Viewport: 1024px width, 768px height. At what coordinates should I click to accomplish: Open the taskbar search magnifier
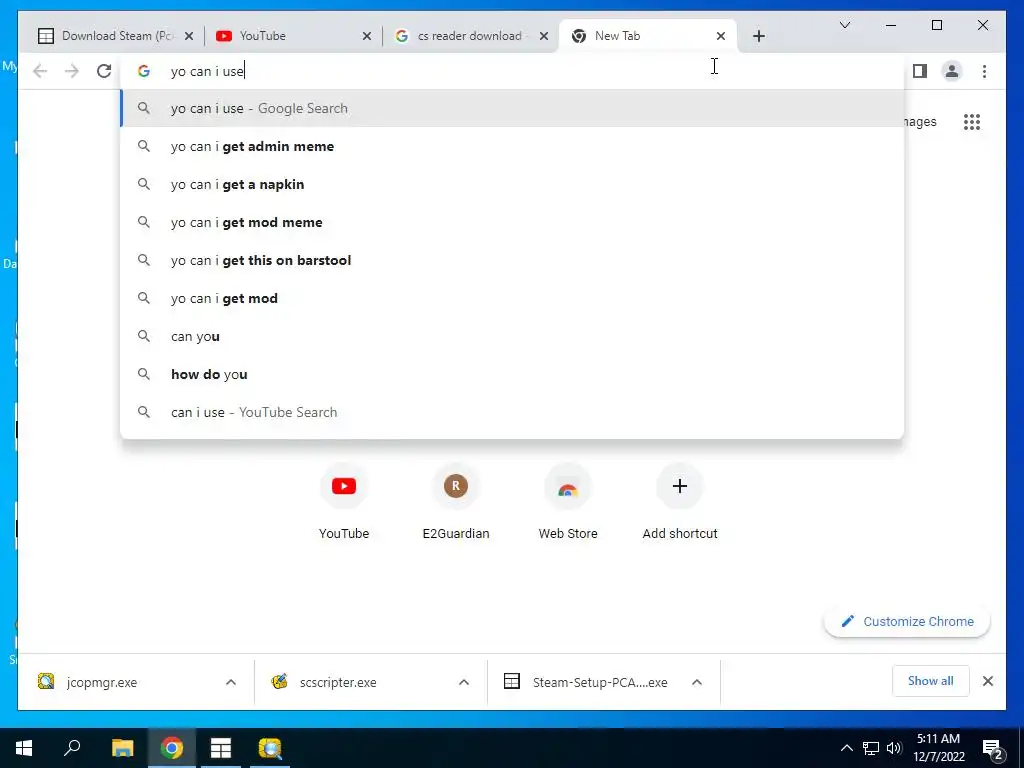(x=72, y=748)
